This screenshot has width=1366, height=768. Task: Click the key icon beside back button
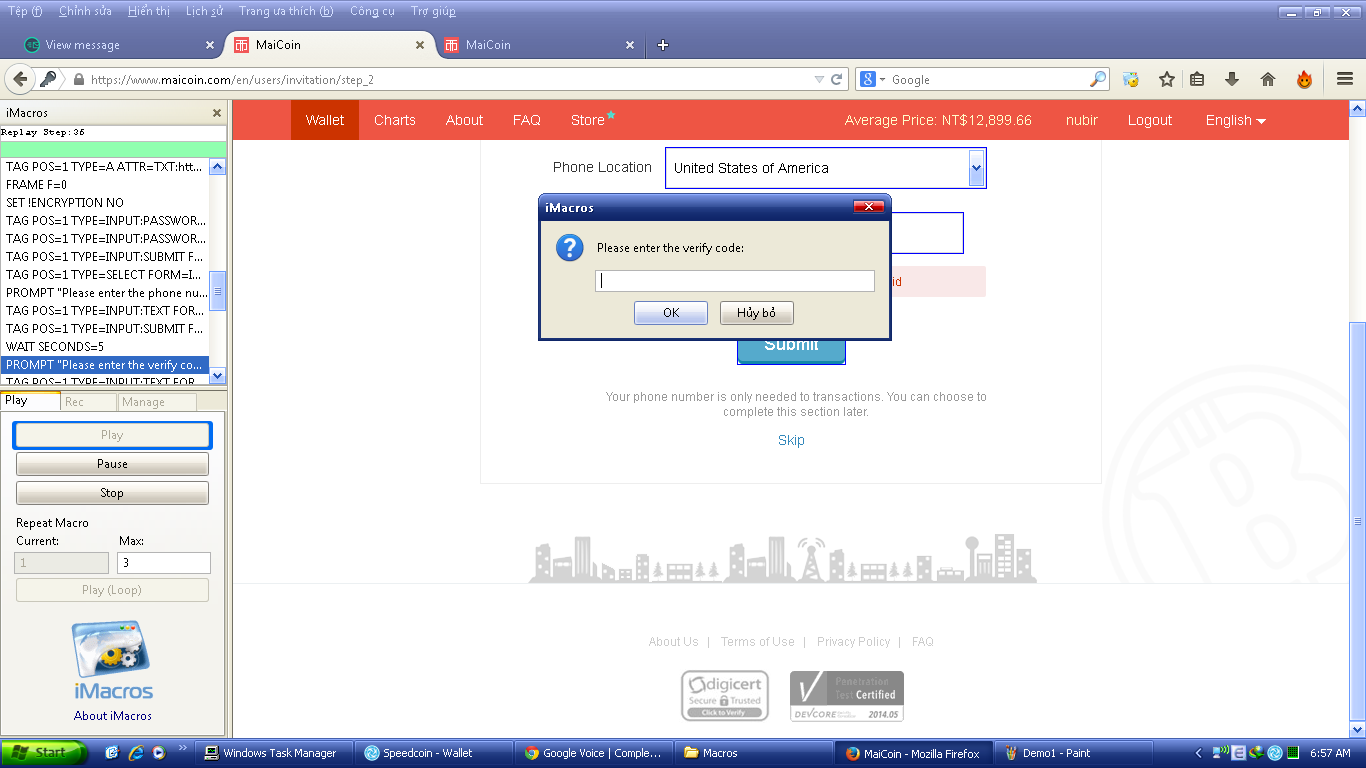47,79
